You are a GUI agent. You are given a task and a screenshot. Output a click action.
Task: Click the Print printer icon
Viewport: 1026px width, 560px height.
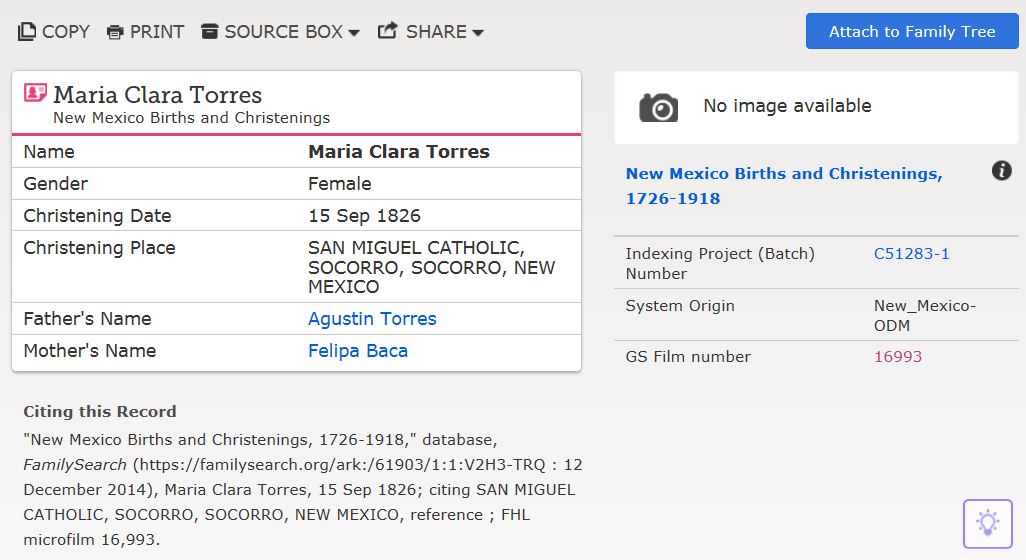point(115,32)
